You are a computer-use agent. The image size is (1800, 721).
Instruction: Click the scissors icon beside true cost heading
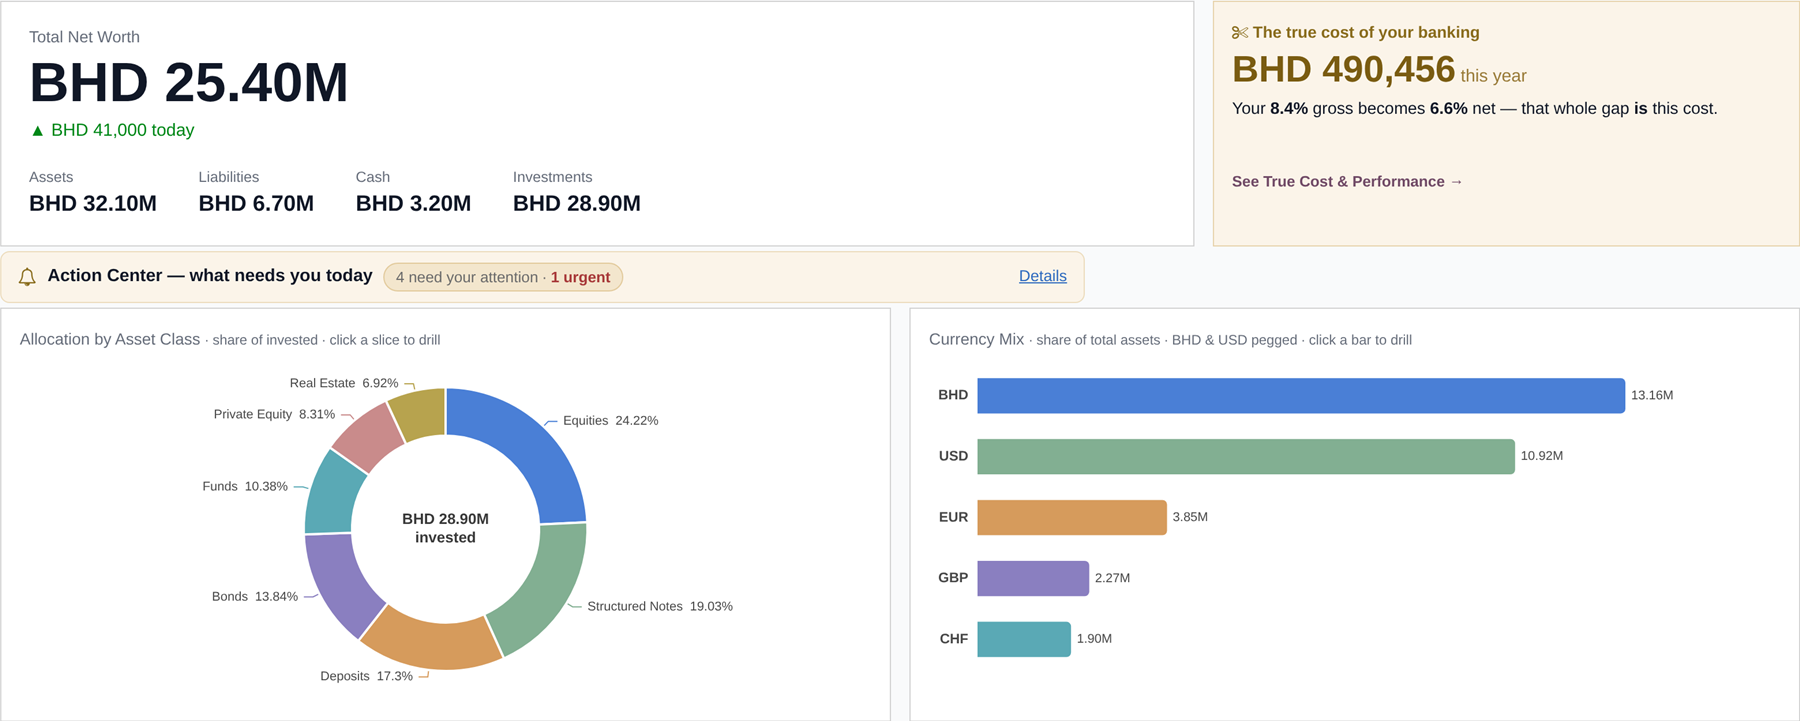pyautogui.click(x=1240, y=33)
